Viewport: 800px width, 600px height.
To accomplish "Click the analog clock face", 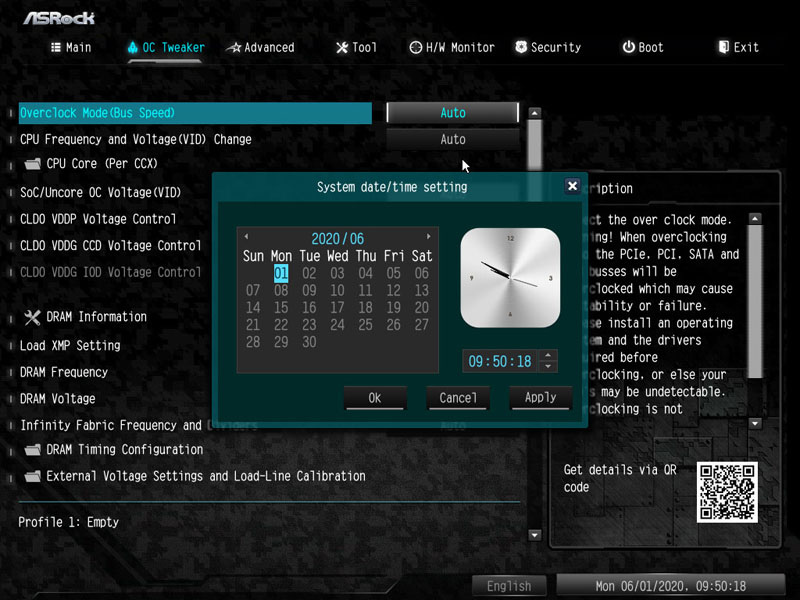I will (510, 278).
